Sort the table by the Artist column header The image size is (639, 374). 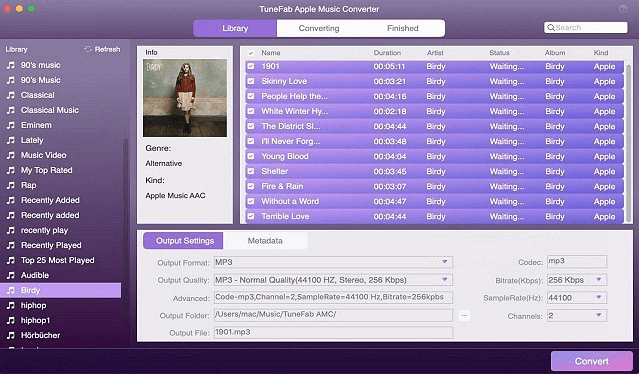pyautogui.click(x=435, y=53)
